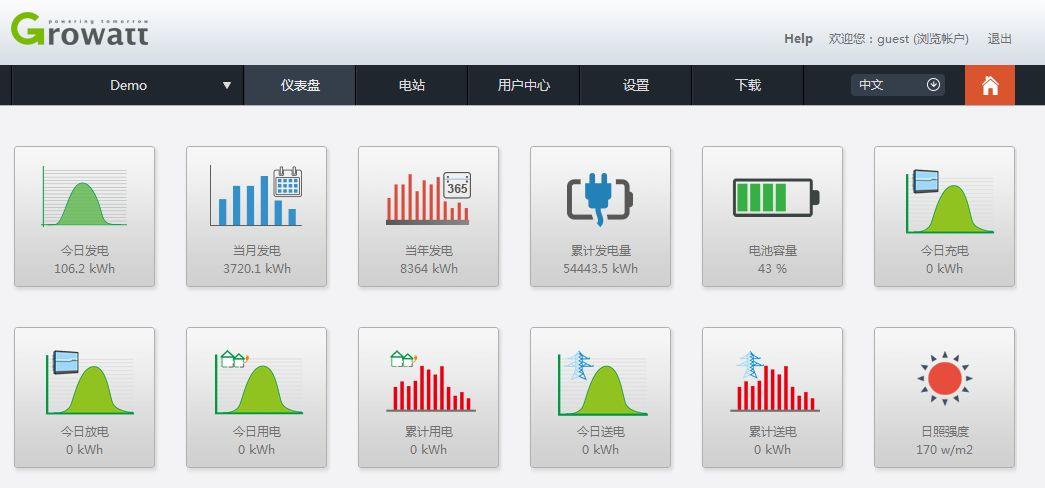Click the 累计发电量 label
The width and height of the screenshot is (1045, 488).
600,251
